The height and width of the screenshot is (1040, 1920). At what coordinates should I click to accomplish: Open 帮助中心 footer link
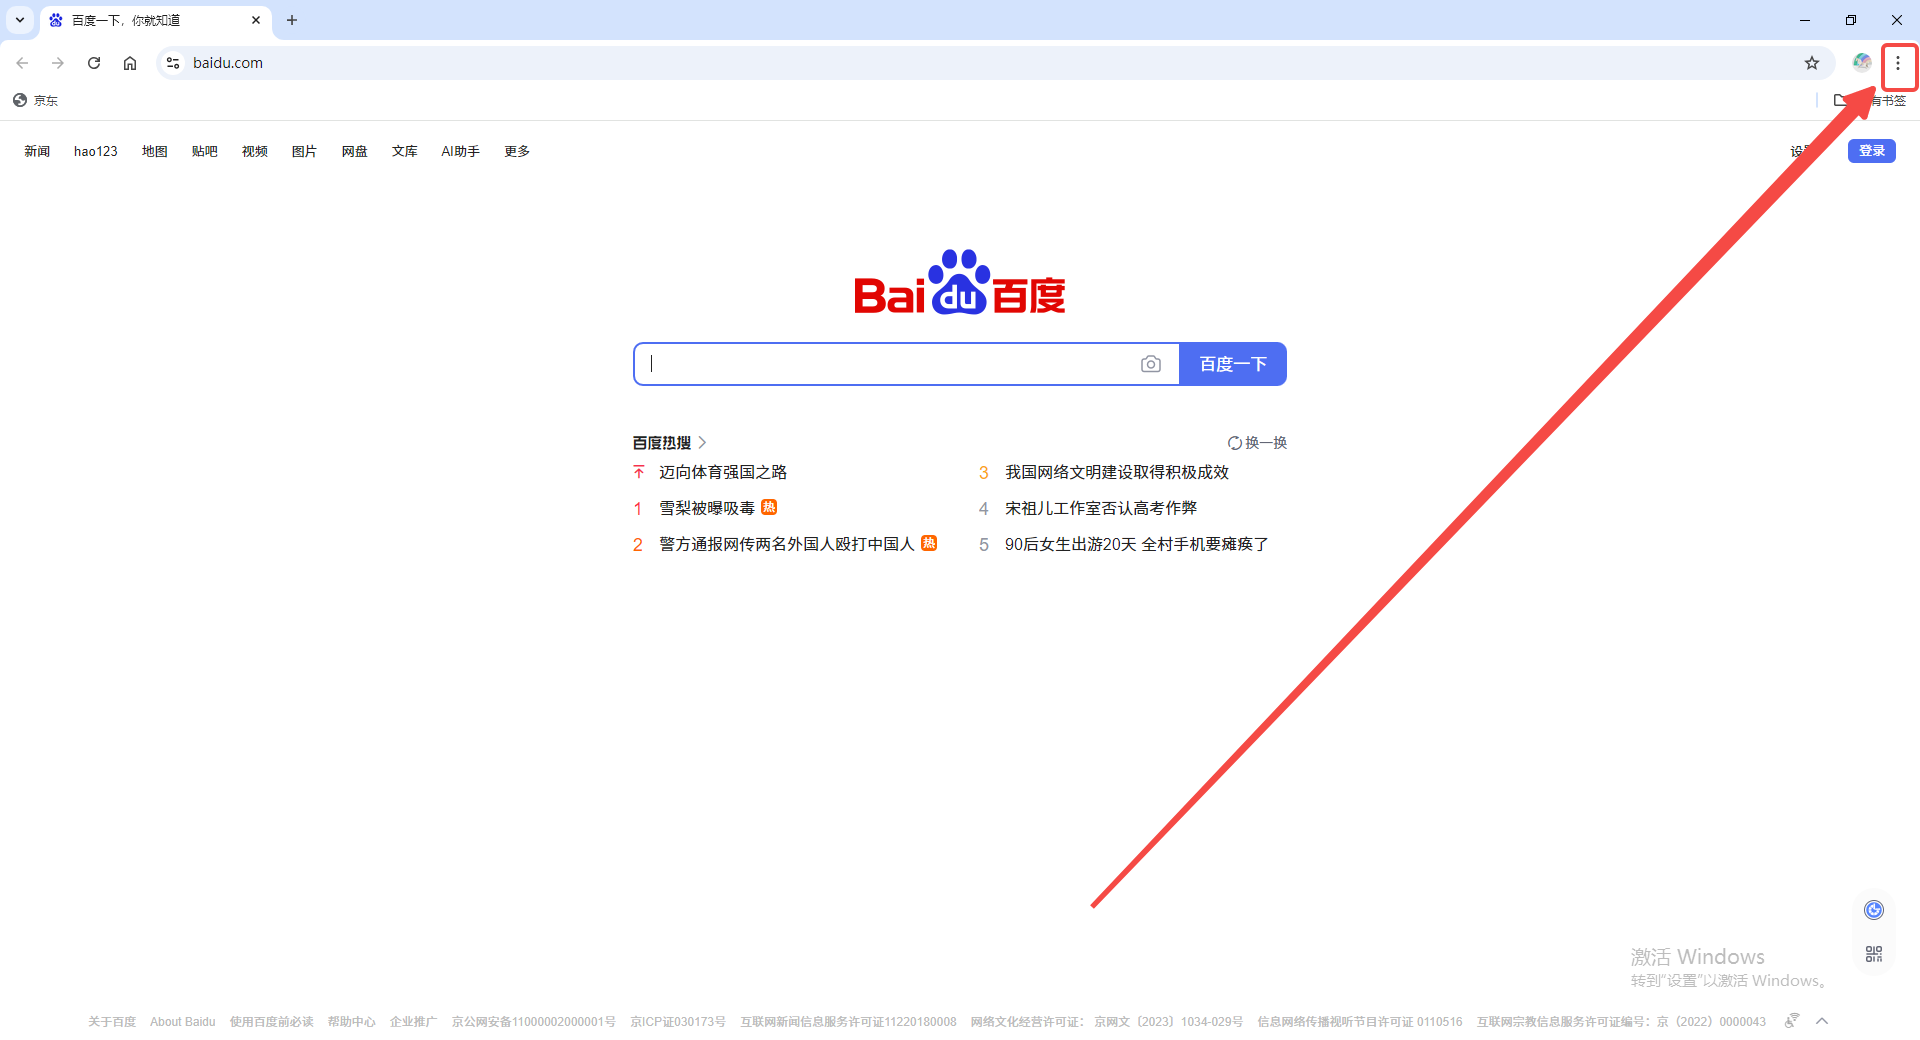tap(352, 1022)
